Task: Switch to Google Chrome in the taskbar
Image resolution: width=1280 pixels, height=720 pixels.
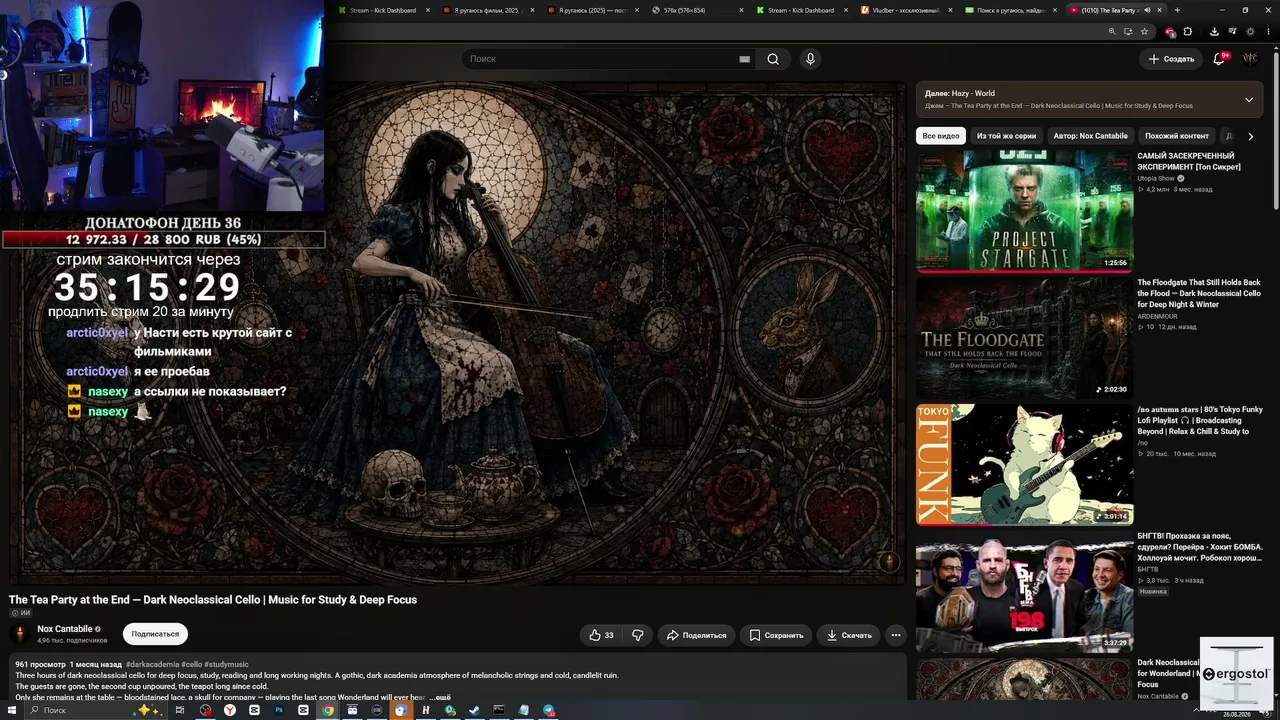Action: click(327, 710)
